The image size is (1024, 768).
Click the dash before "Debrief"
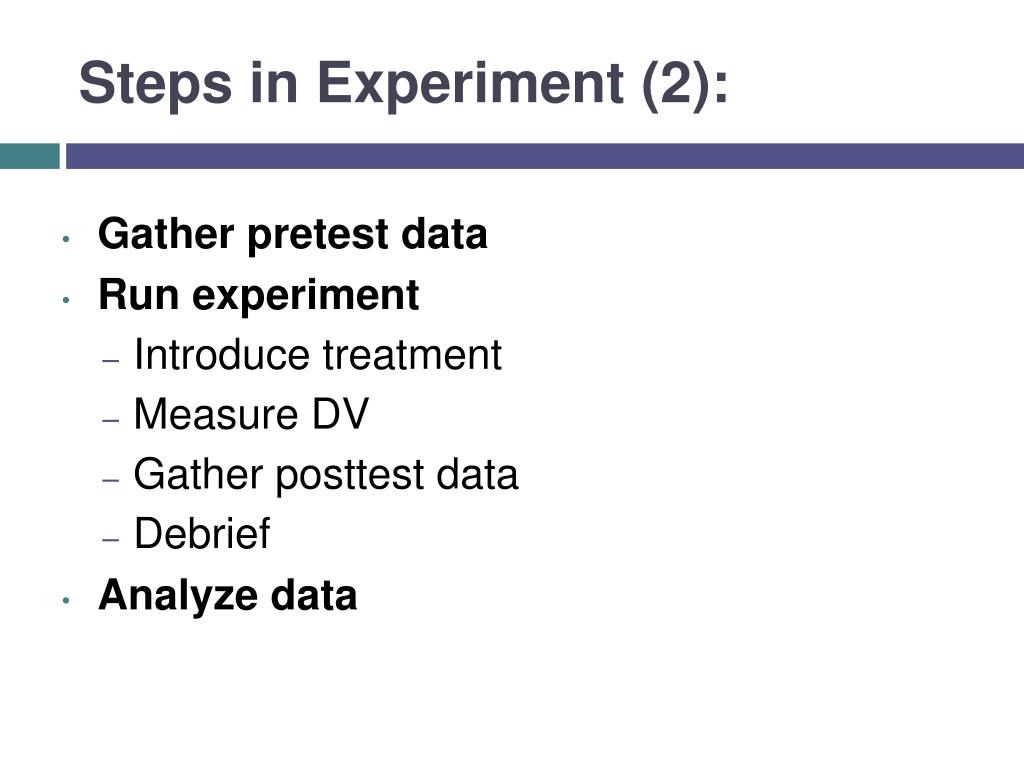[111, 540]
